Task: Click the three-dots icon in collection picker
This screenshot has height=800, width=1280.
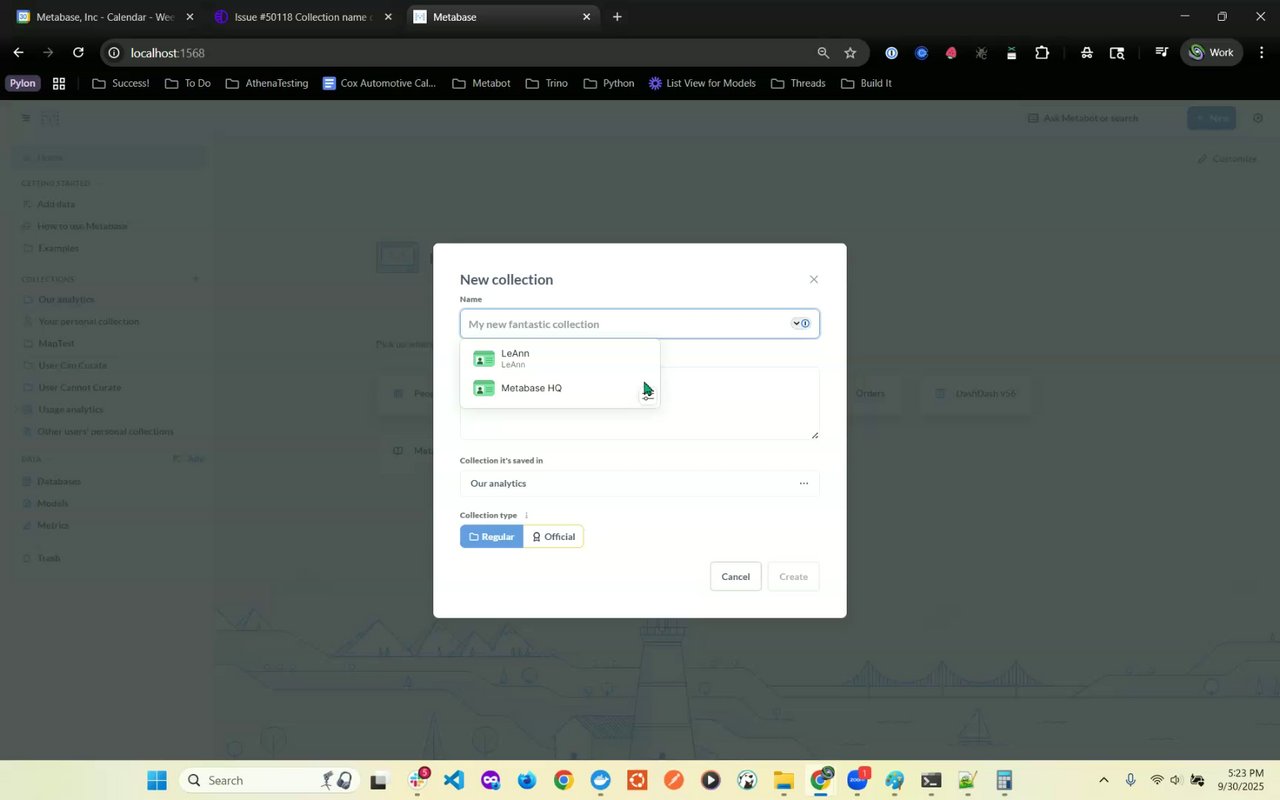Action: [803, 483]
